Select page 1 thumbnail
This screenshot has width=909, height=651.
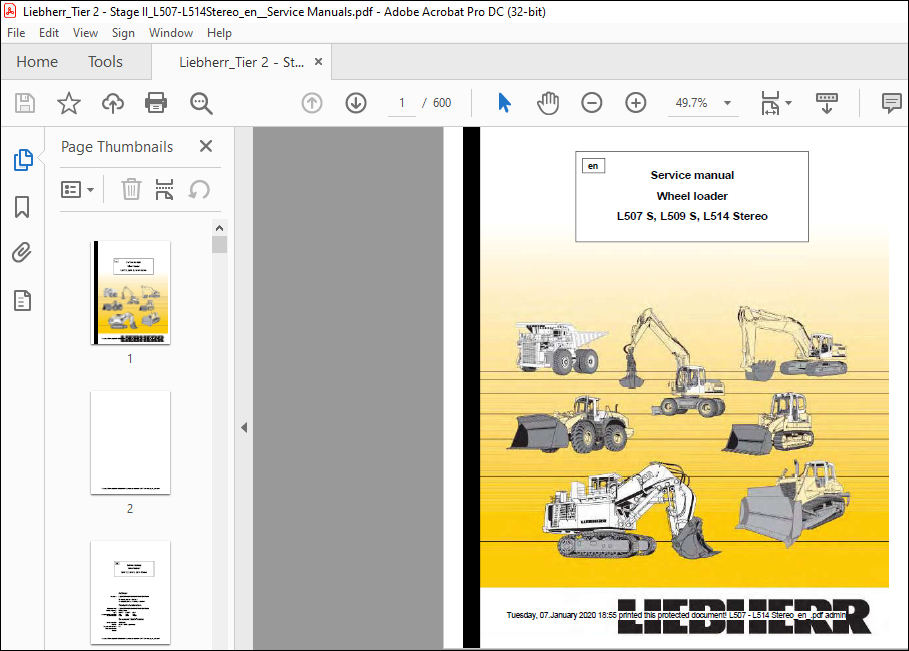tap(131, 293)
